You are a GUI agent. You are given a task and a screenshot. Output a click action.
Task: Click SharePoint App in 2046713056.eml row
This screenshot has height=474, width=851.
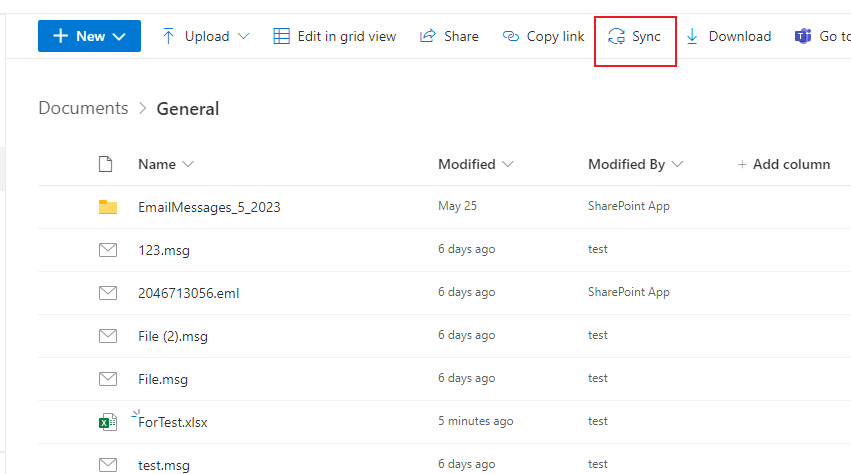[x=628, y=292]
